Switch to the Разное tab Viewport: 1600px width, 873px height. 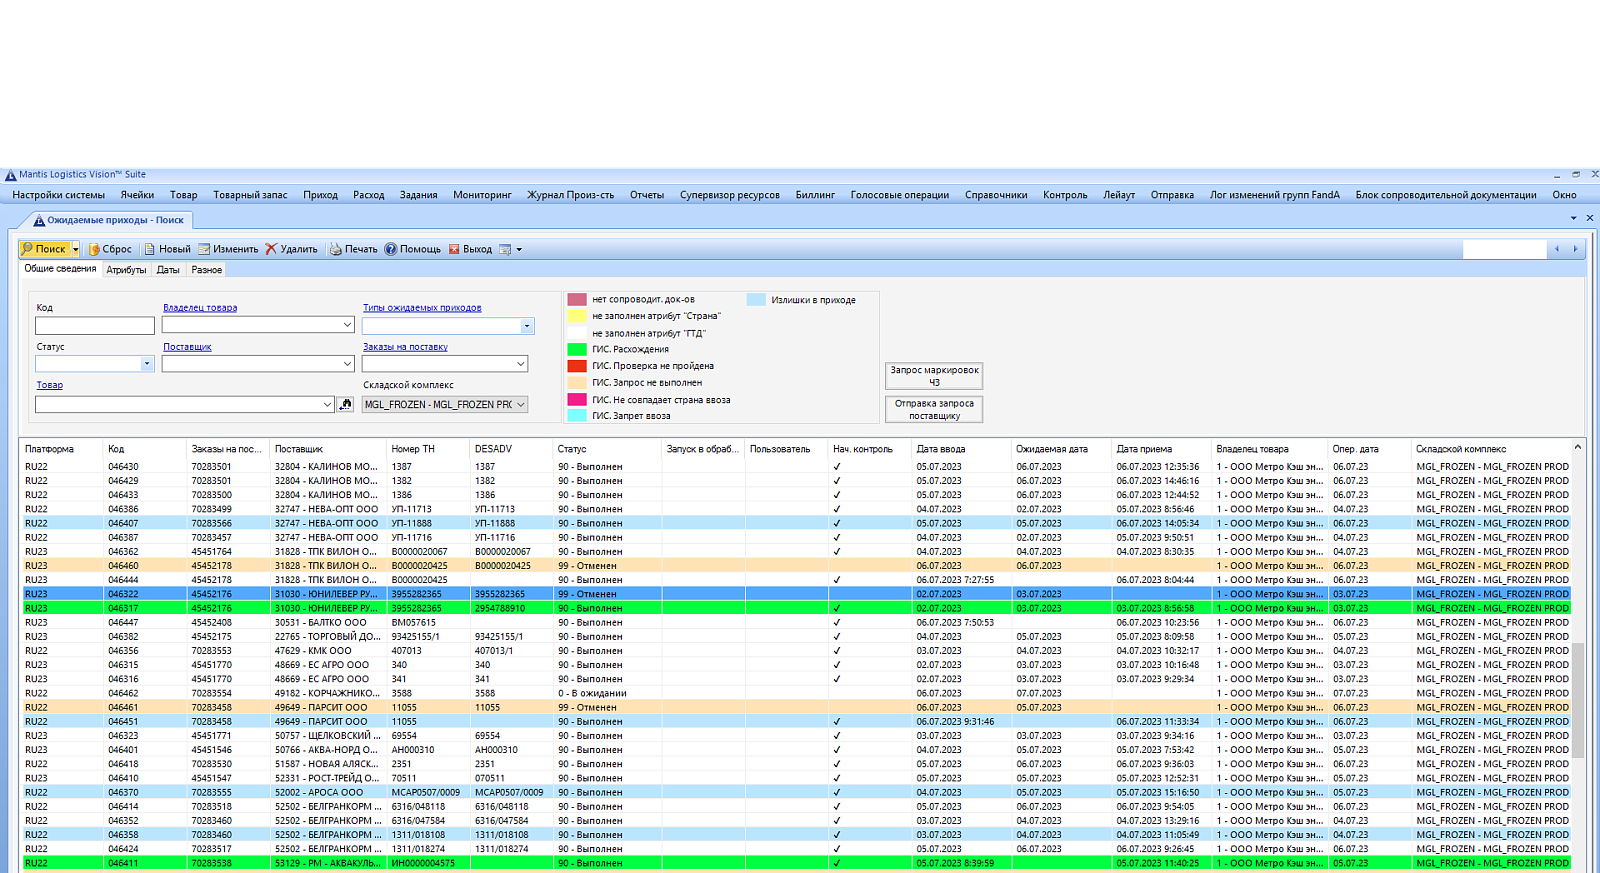coord(206,270)
